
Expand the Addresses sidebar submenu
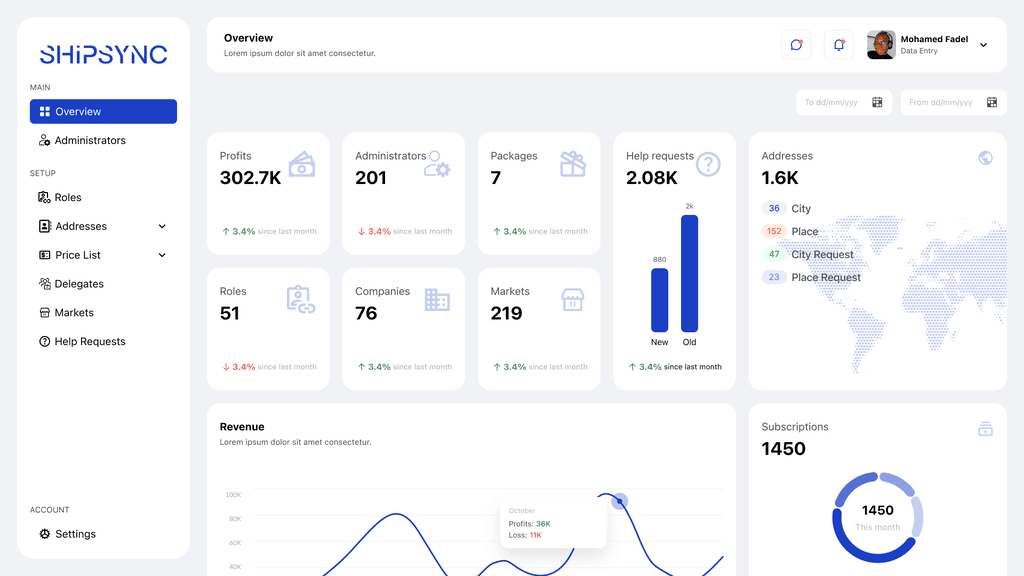pyautogui.click(x=162, y=227)
